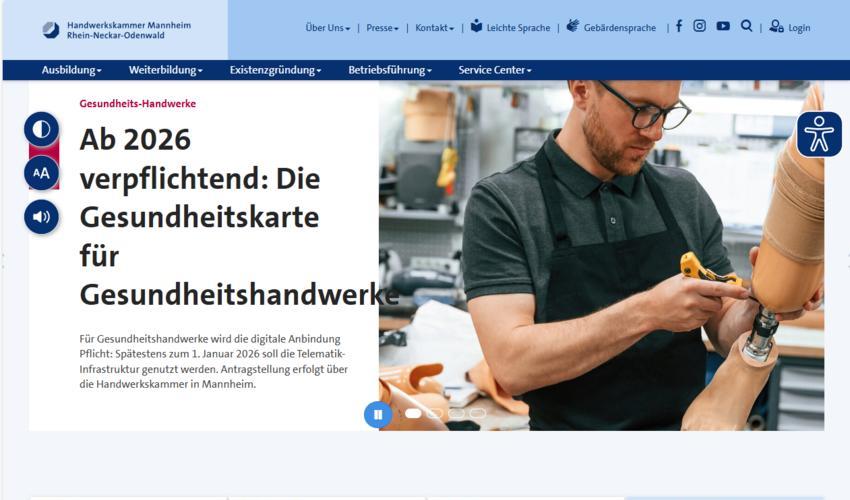This screenshot has height=500, width=850.
Task: Click the search magnifier icon
Action: pos(746,26)
